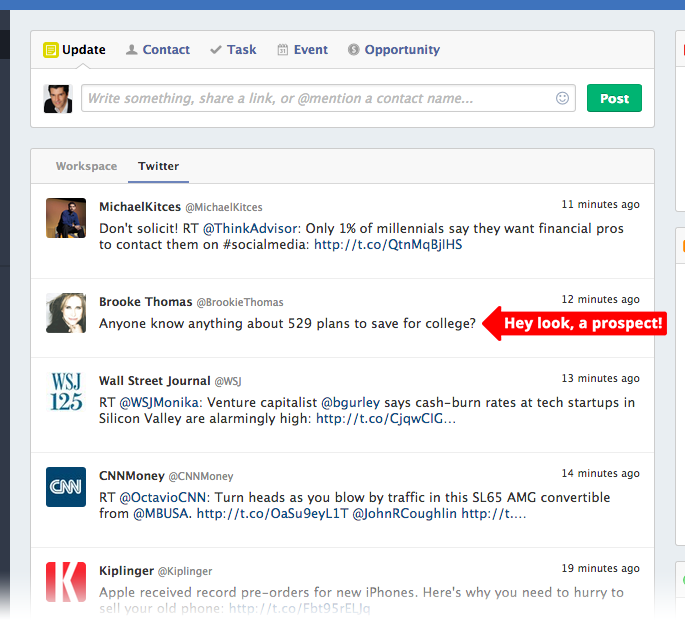685x620 pixels.
Task: Click the WSJ 125 logo avatar
Action: click(x=66, y=392)
